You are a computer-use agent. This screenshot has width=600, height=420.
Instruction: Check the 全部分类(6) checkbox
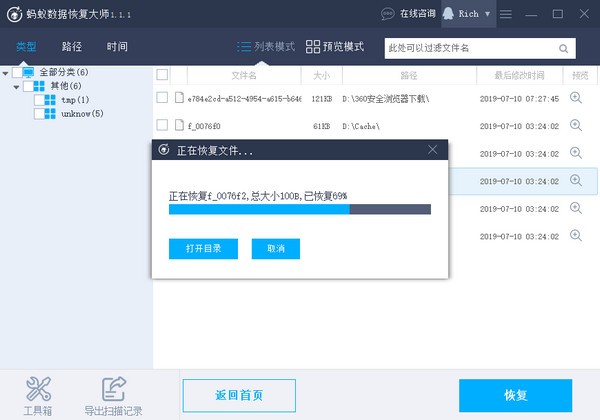pyautogui.click(x=17, y=72)
